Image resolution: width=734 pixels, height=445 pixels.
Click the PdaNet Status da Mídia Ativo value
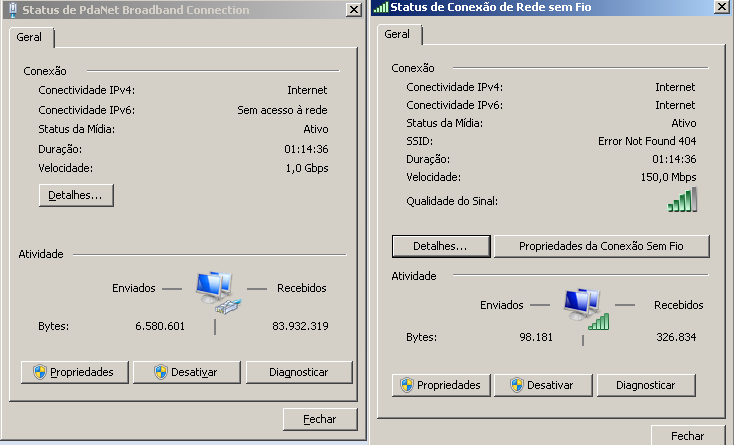coord(316,129)
